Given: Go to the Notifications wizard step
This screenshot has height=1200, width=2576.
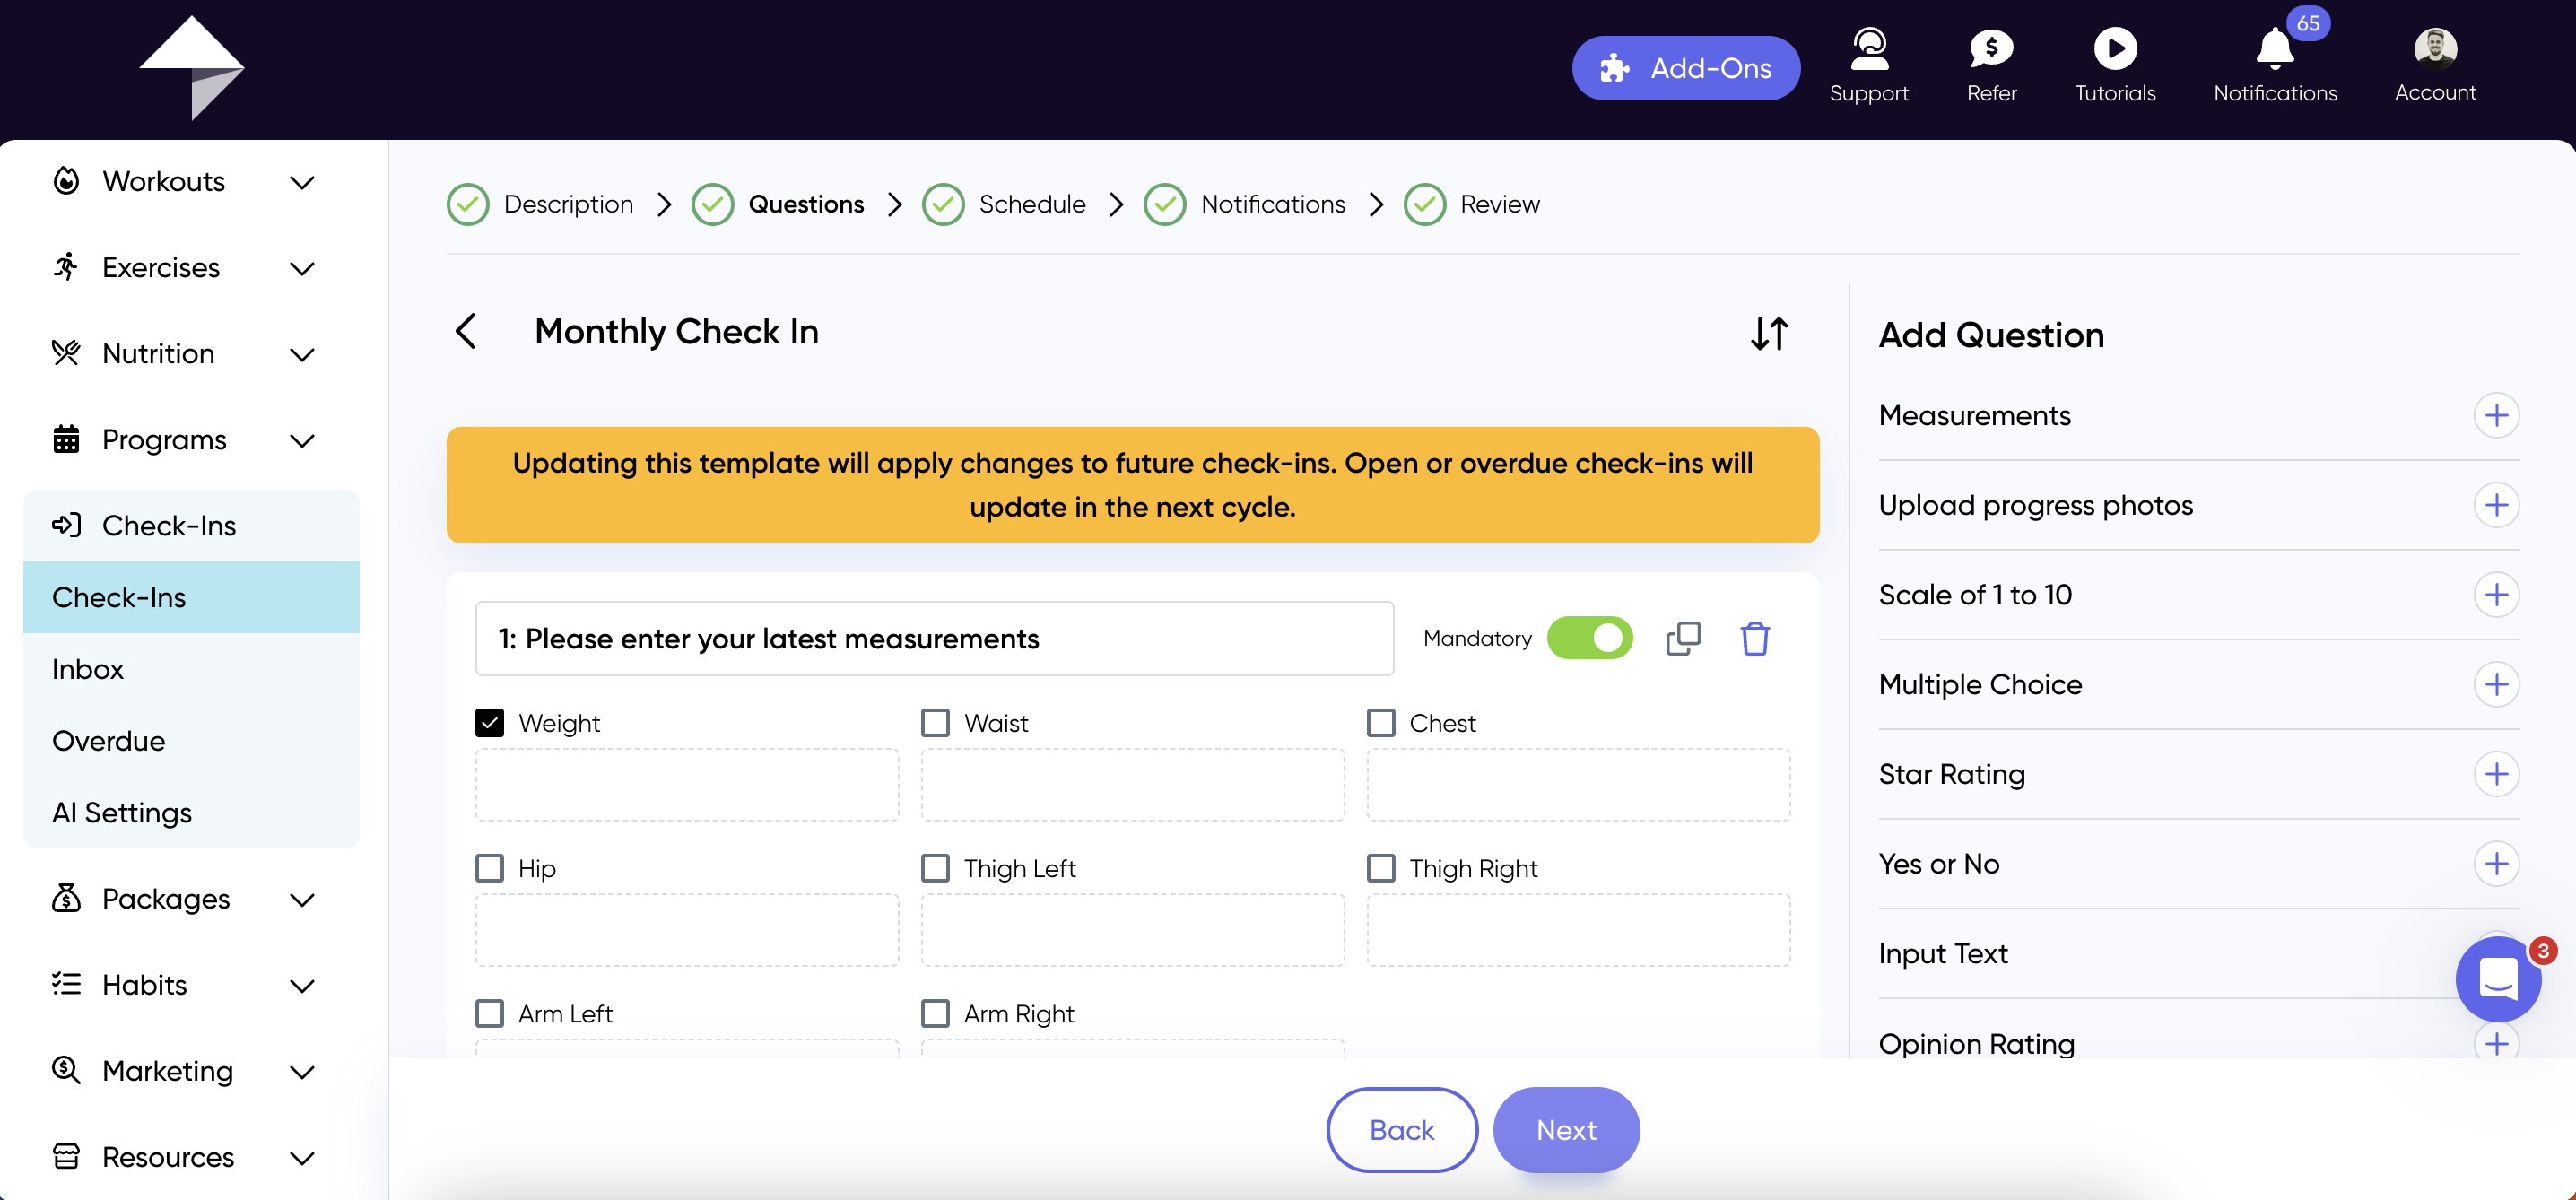Looking at the screenshot, I should pyautogui.click(x=1245, y=204).
